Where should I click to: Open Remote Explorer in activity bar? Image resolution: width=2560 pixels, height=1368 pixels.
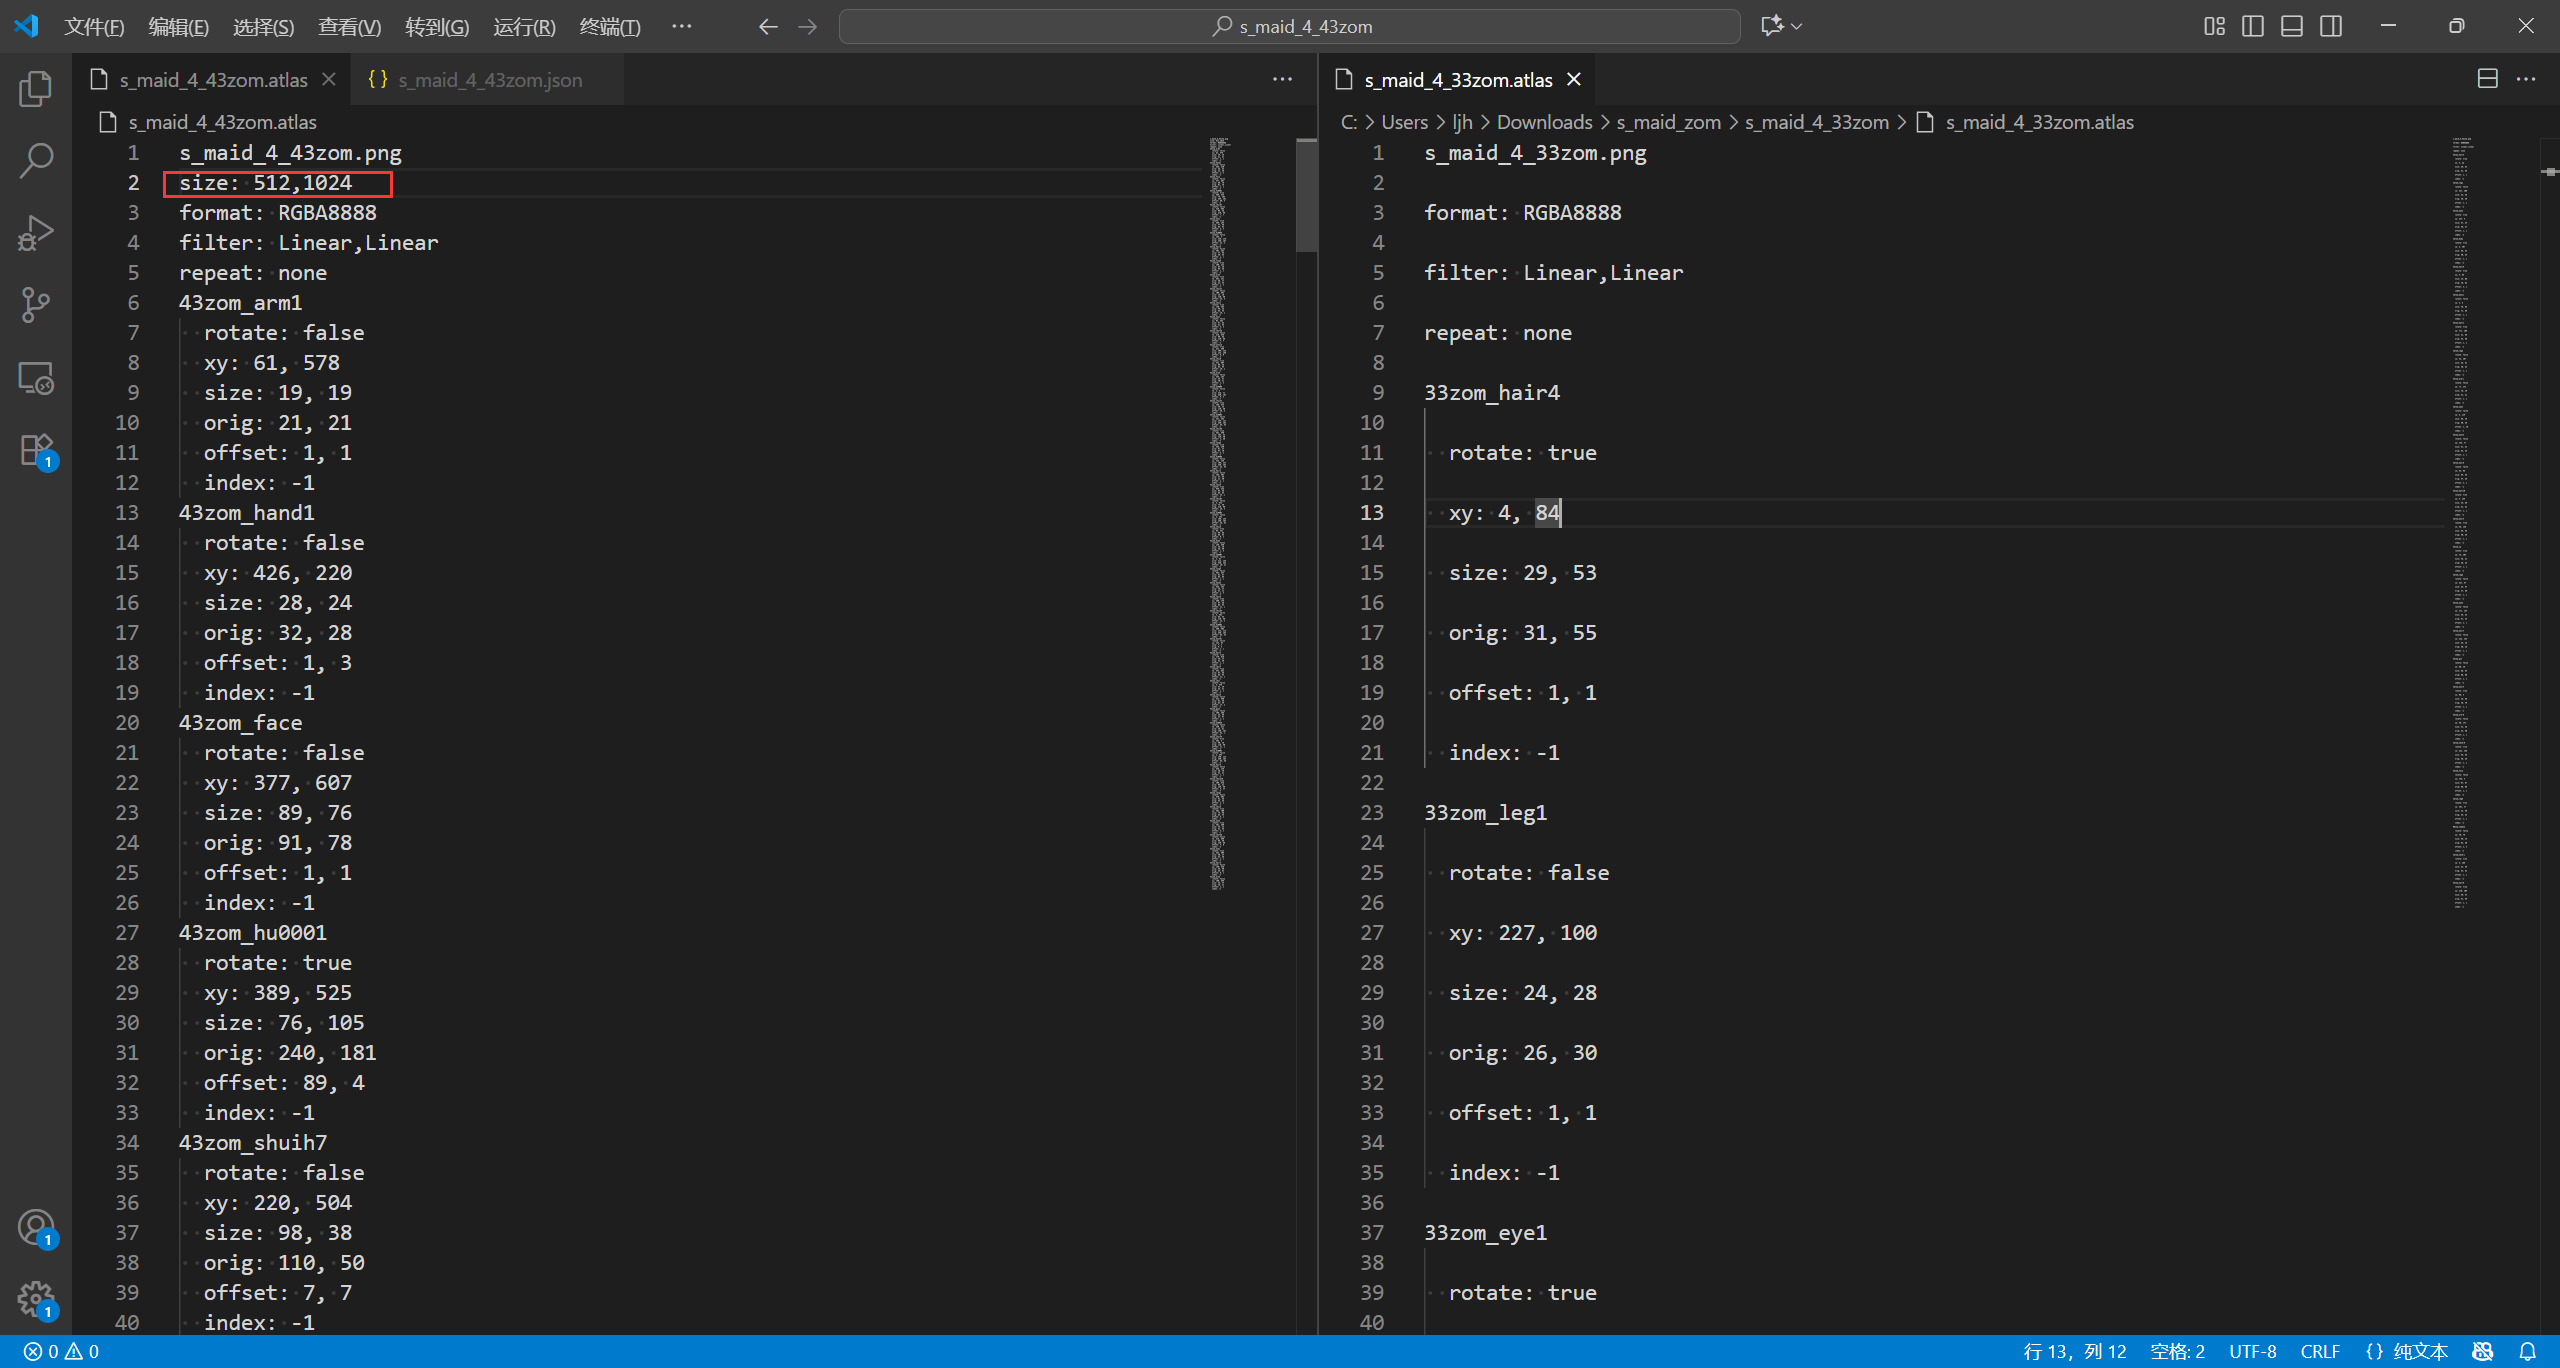[36, 378]
